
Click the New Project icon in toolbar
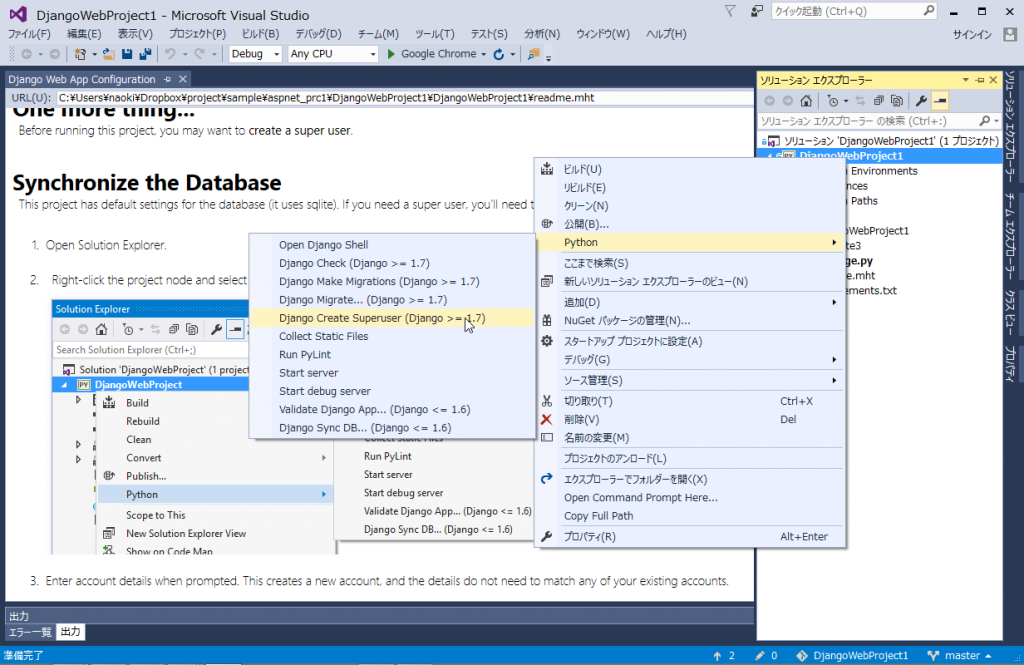click(x=80, y=54)
